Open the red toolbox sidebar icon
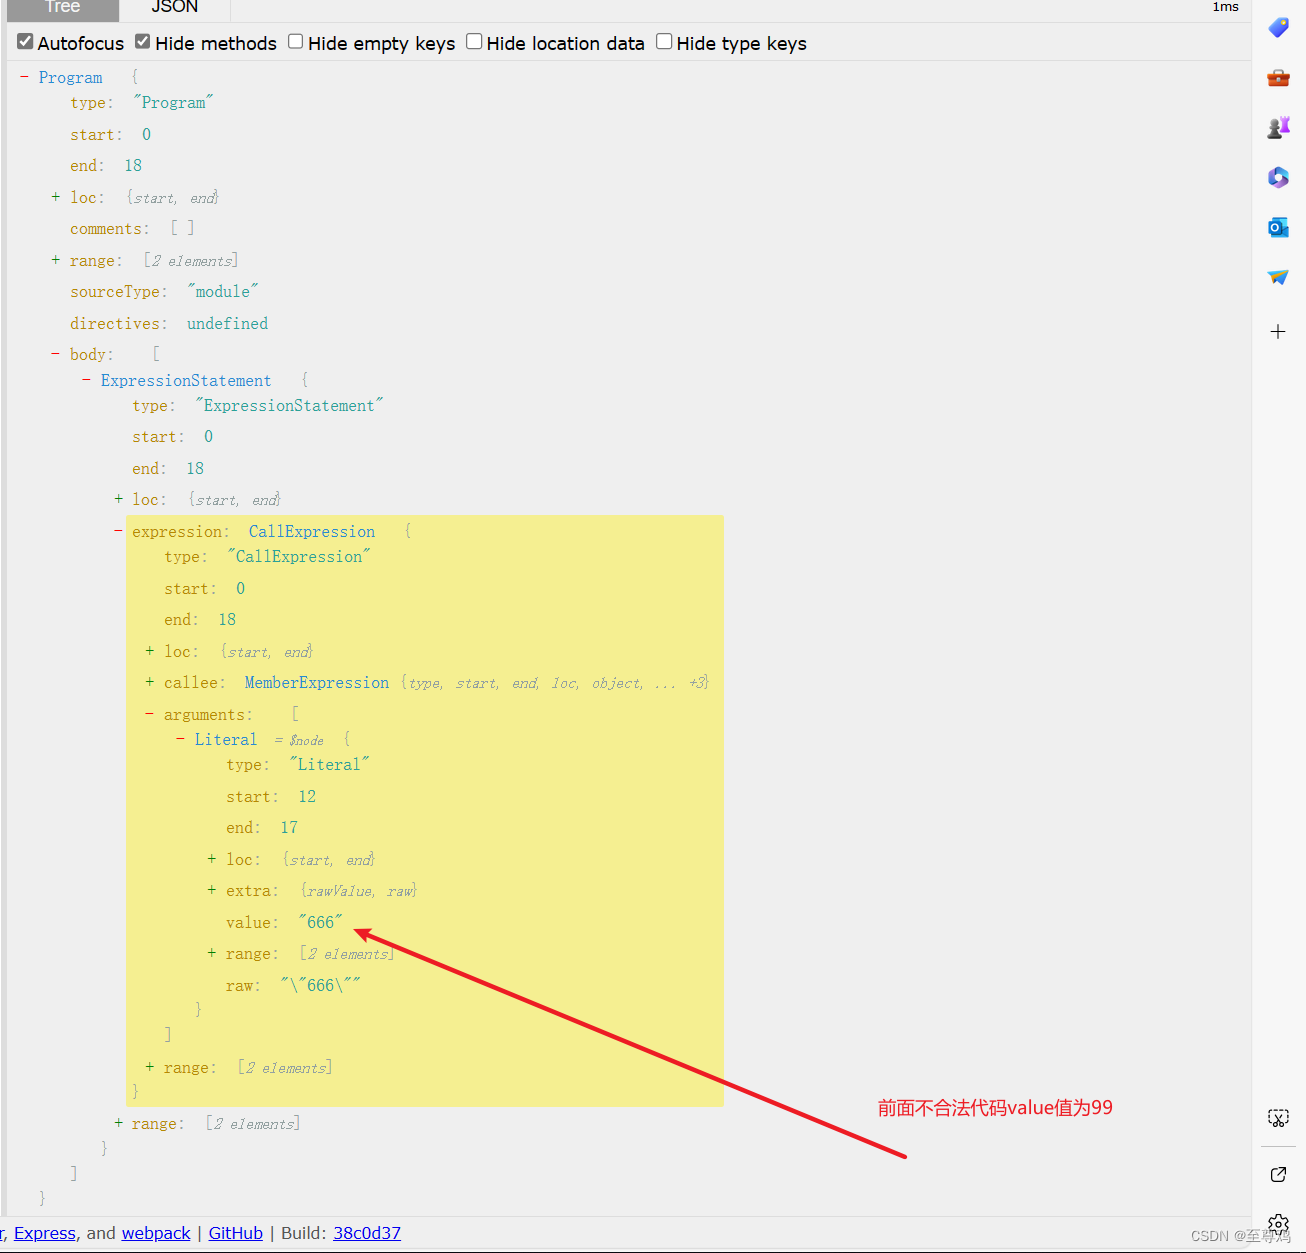 click(x=1278, y=78)
